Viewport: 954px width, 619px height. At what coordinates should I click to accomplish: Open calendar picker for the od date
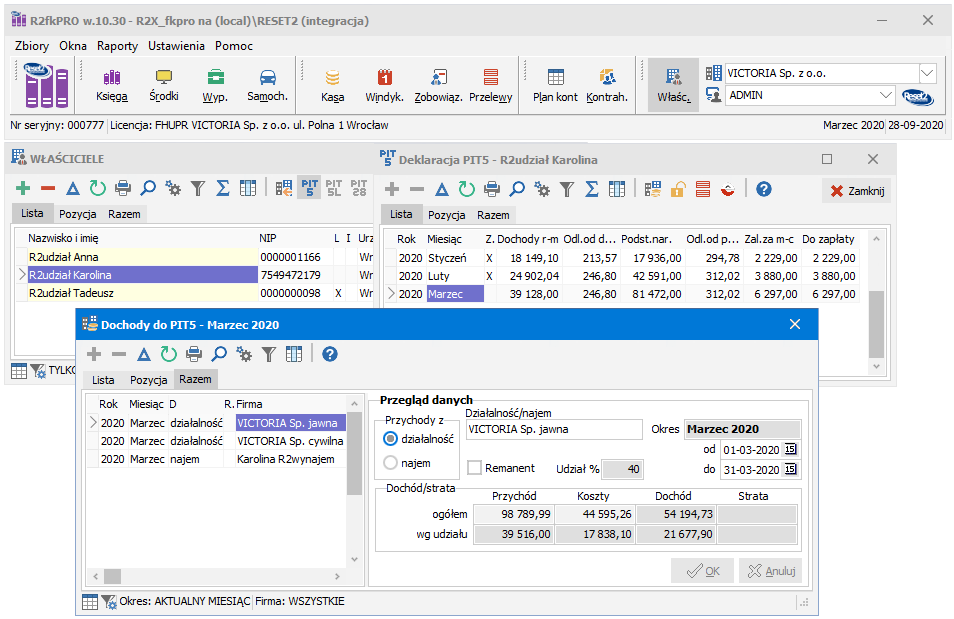790,449
